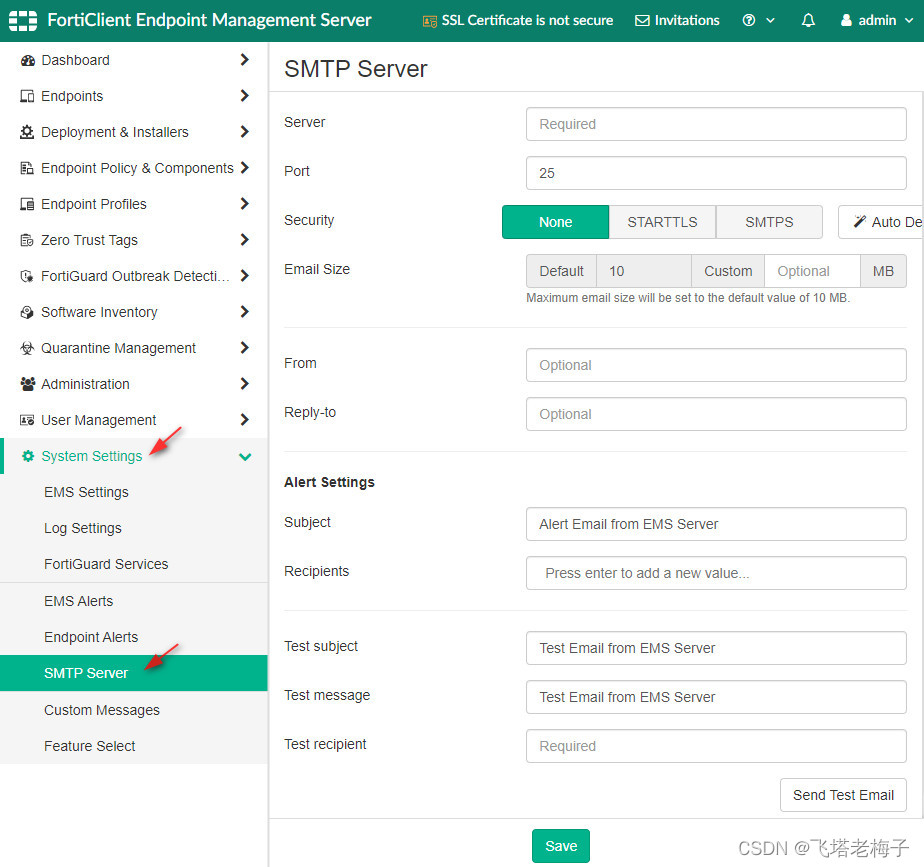Viewport: 924px width, 867px height.
Task: Open Endpoint Alerts submenu item
Action: pos(91,637)
